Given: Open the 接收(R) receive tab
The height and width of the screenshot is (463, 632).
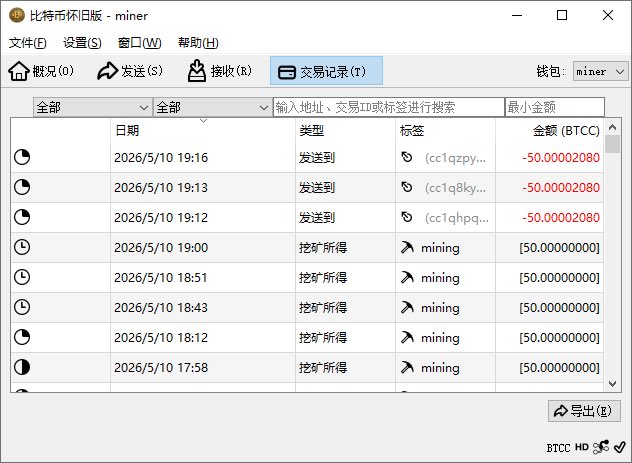Looking at the screenshot, I should 220,71.
